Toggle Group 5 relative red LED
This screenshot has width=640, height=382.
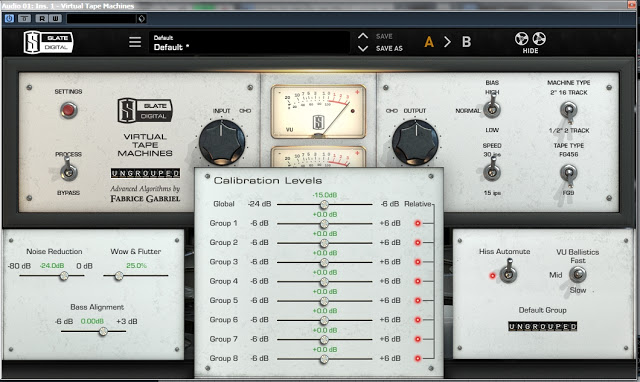pos(418,300)
